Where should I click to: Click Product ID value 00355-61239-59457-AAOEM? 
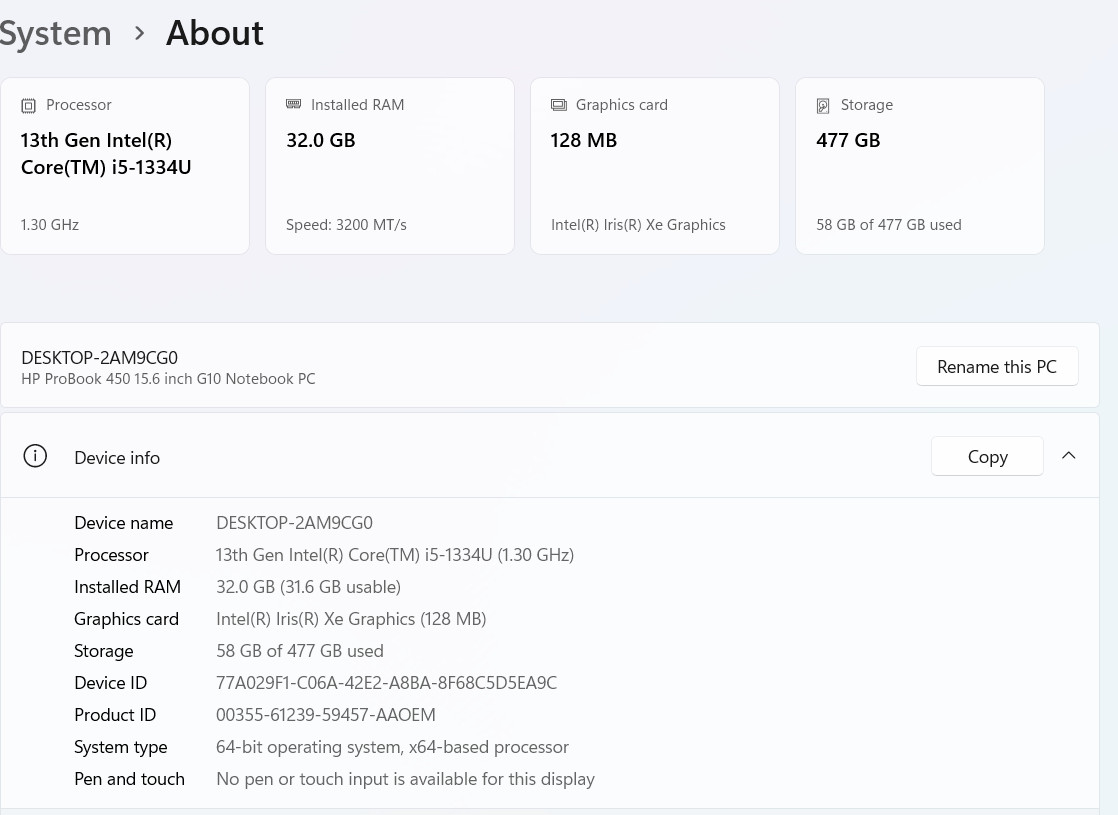point(326,715)
